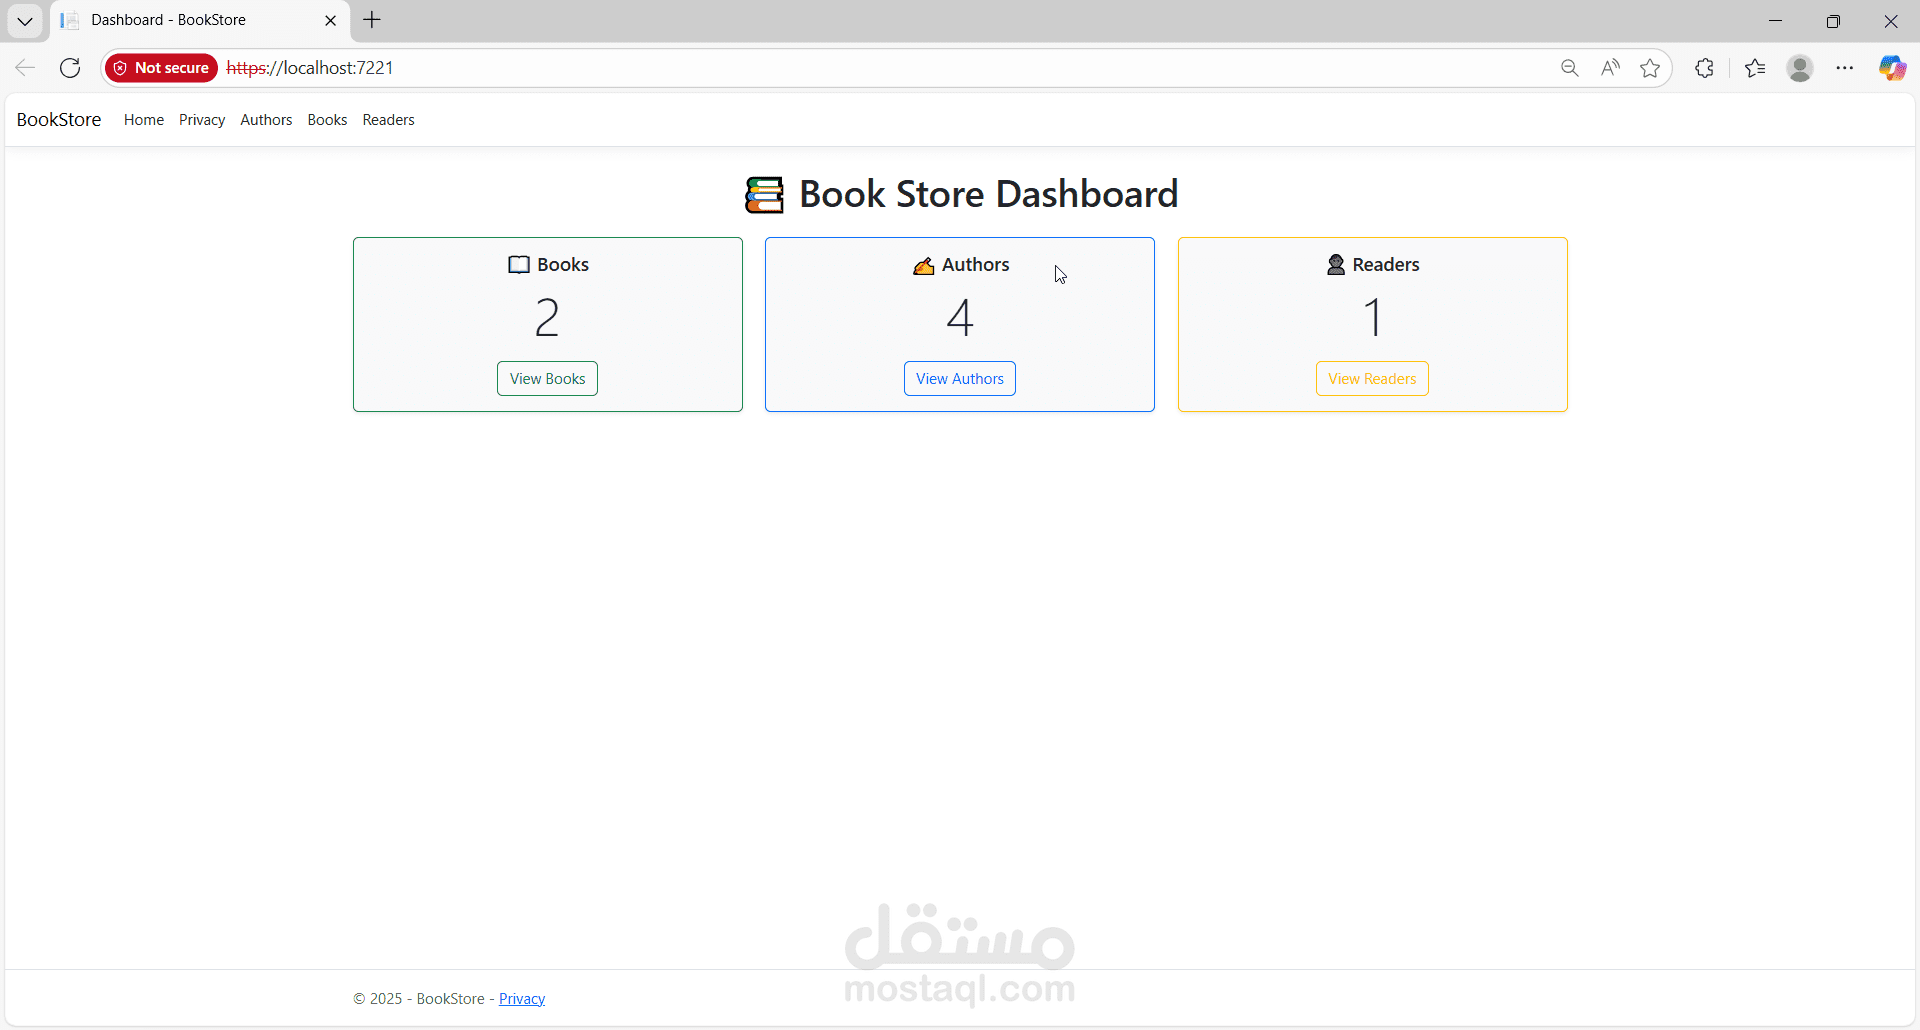Open the Not secure site info badge
This screenshot has width=1920, height=1030.
(x=161, y=68)
